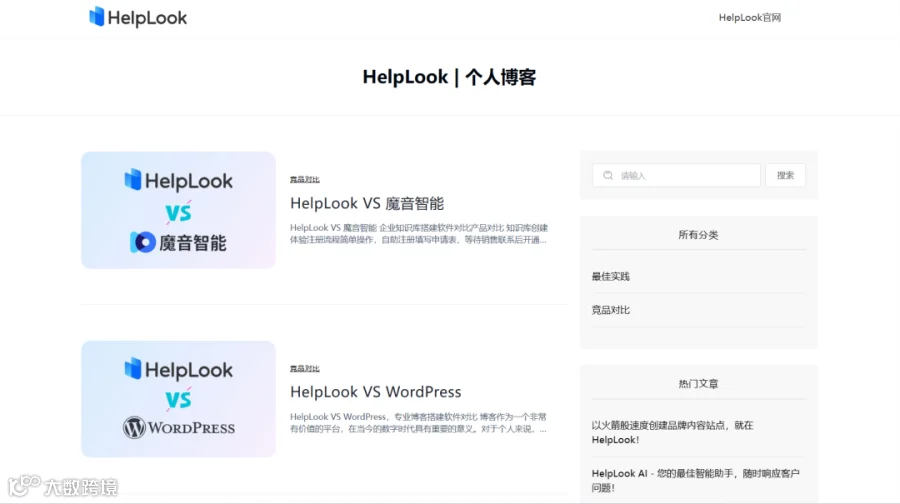Click the WordPress article excerpt text

tap(418, 422)
